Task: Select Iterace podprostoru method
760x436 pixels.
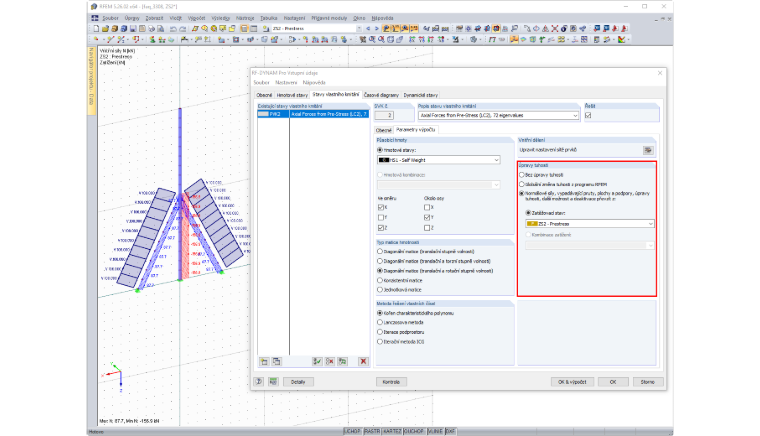Action: click(x=380, y=332)
